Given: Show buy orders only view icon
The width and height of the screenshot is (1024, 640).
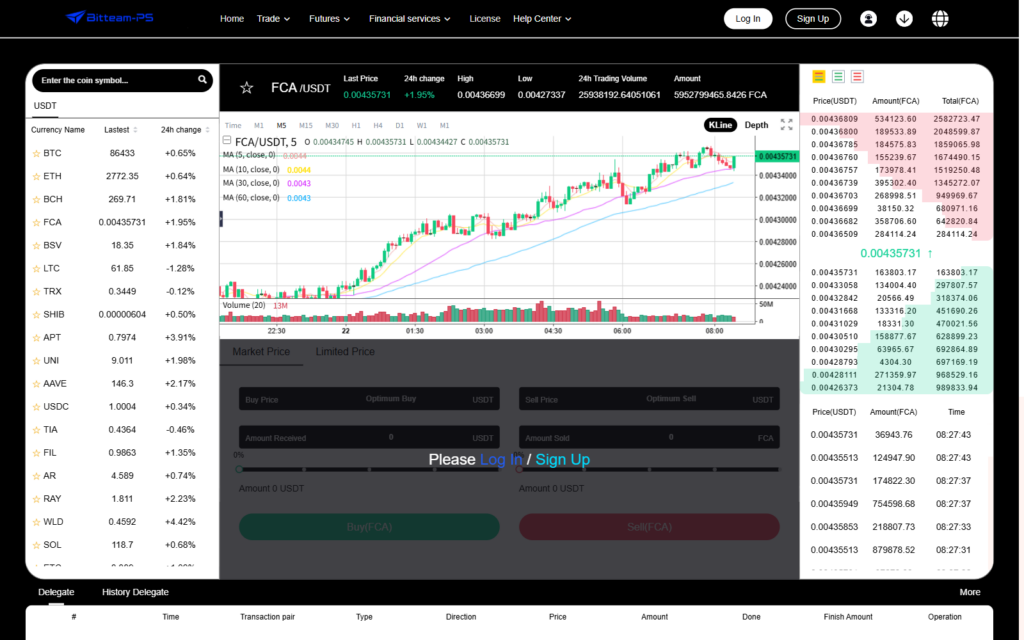Looking at the screenshot, I should pyautogui.click(x=838, y=76).
